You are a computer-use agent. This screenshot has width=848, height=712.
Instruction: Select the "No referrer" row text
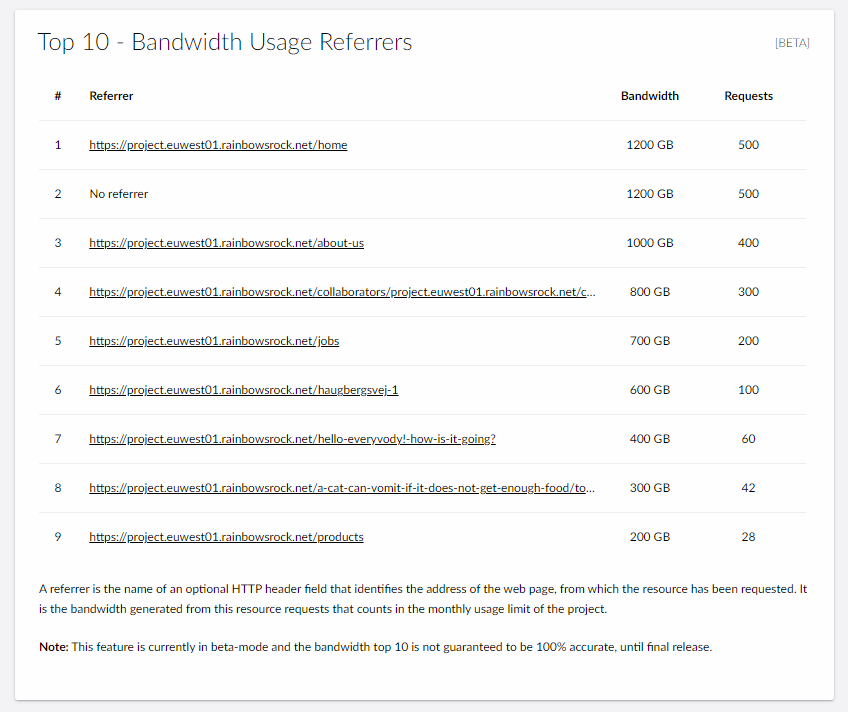(118, 194)
